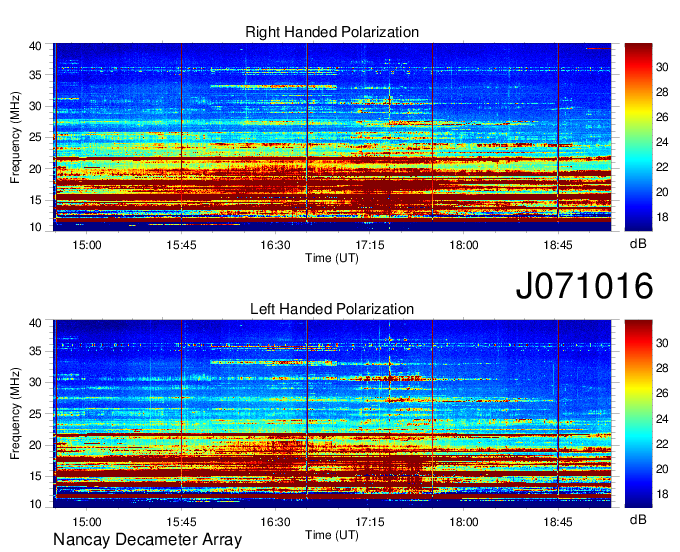Screen dimensions: 680x552
Task: Click 40 MHz tick on bottom panel
Action: 35,323
